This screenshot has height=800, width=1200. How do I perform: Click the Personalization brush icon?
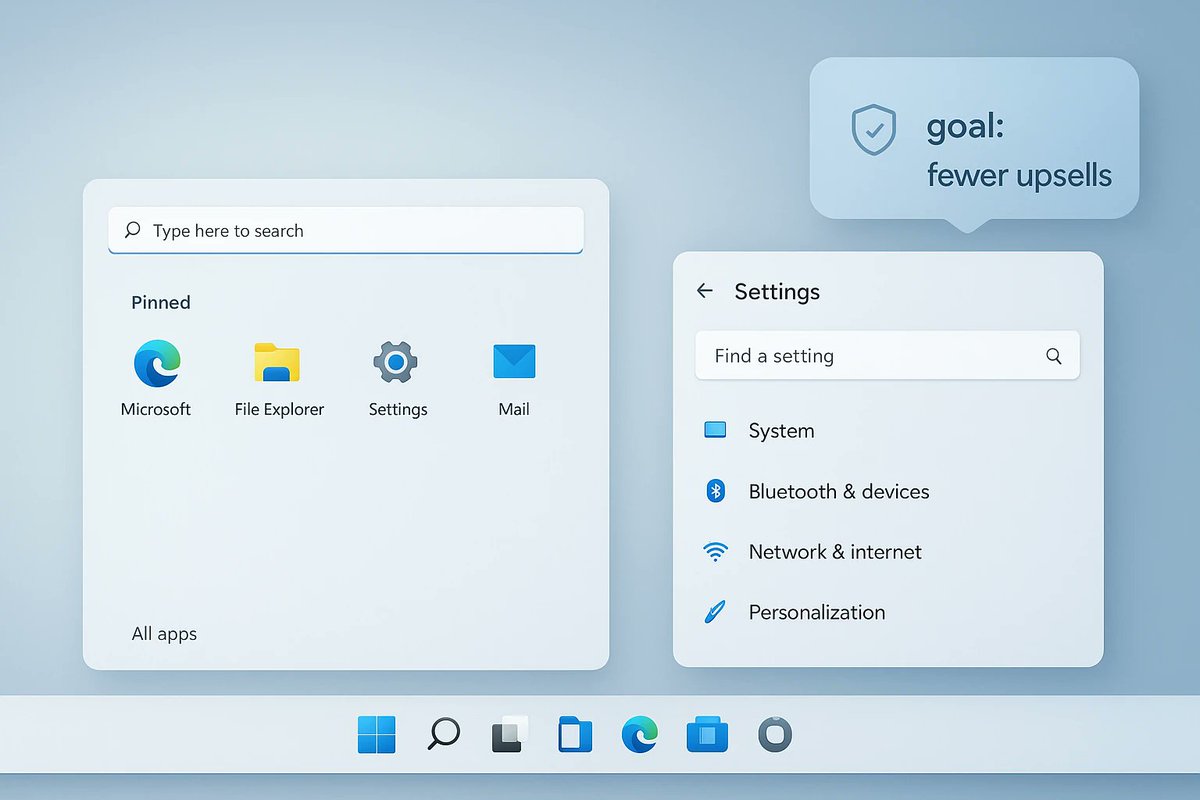[714, 612]
